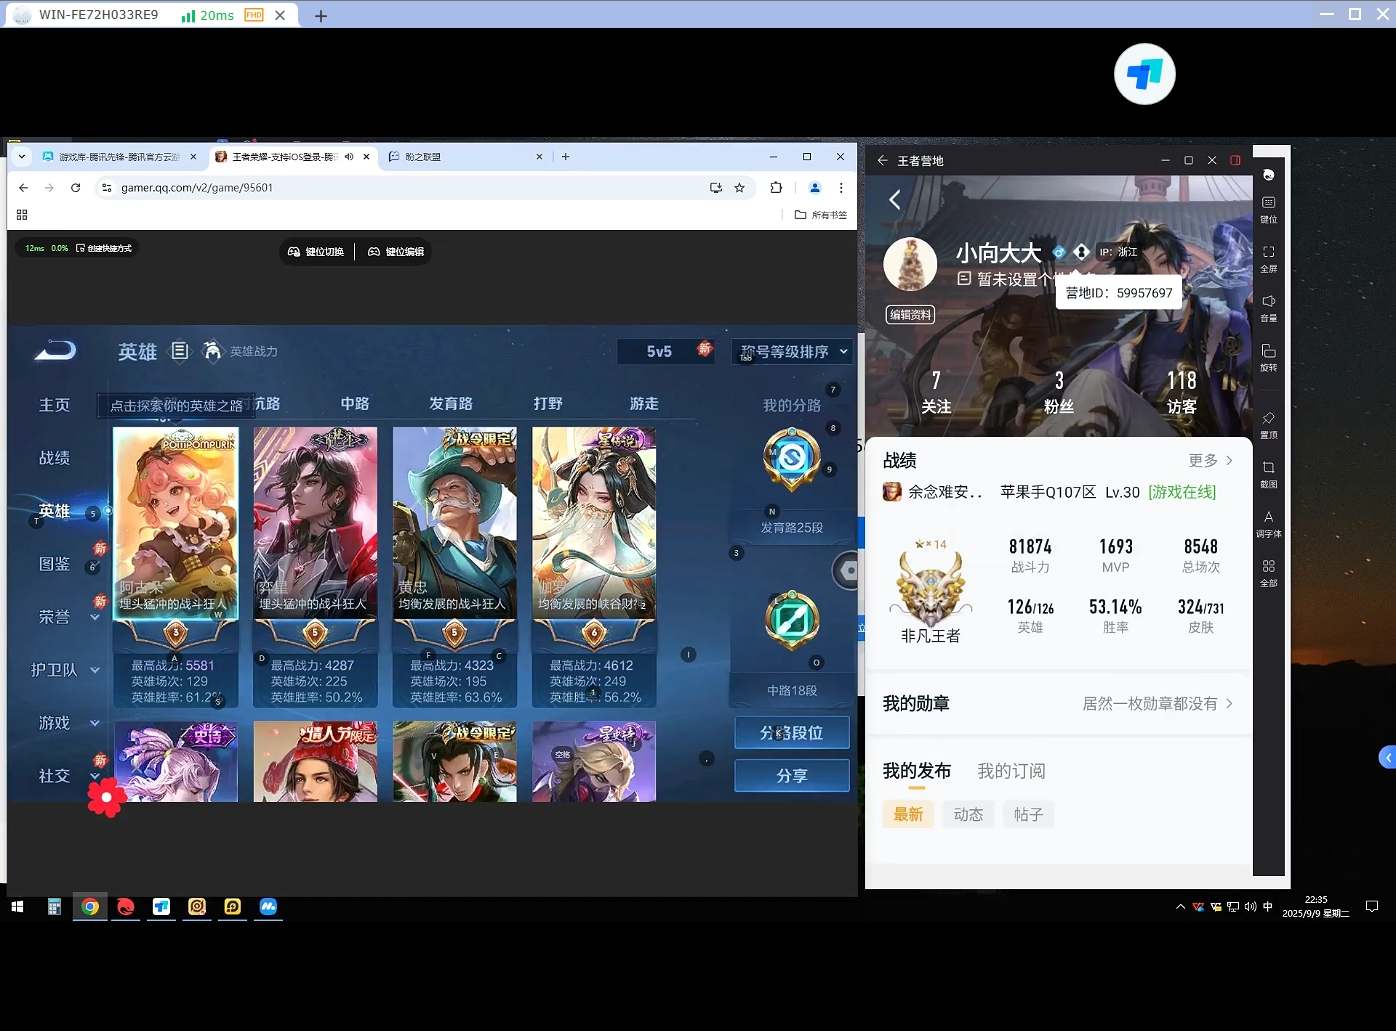The width and height of the screenshot is (1396, 1031).
Task: Select the 发育路 lane tab
Action: 451,403
